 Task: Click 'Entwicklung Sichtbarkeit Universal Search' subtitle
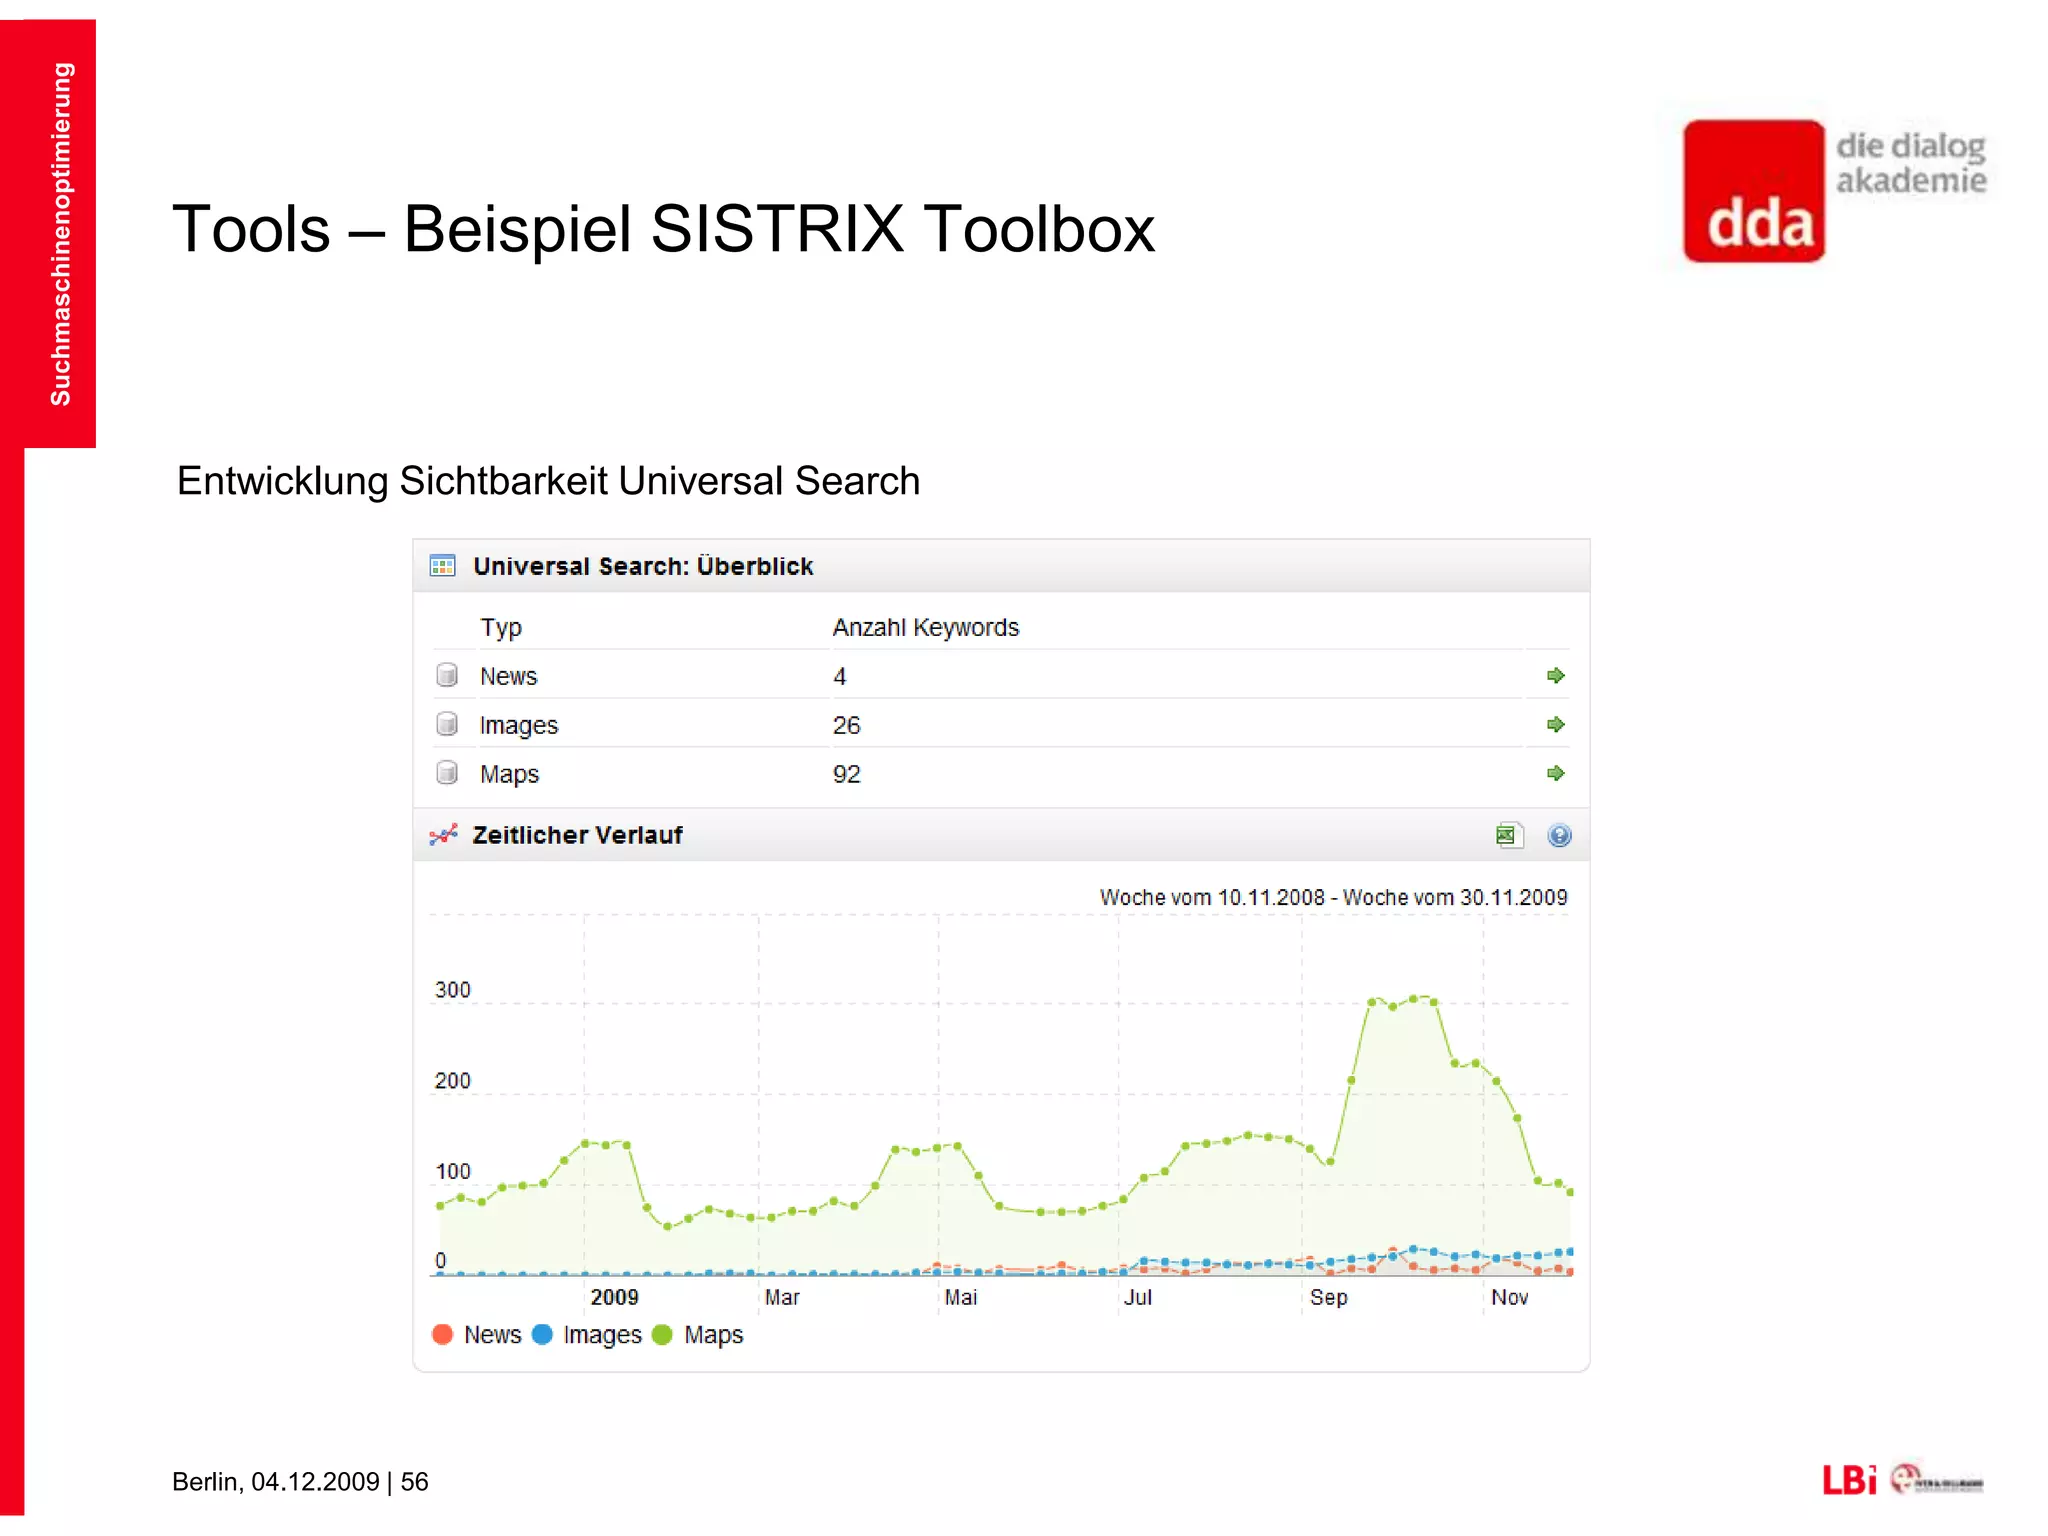[548, 481]
